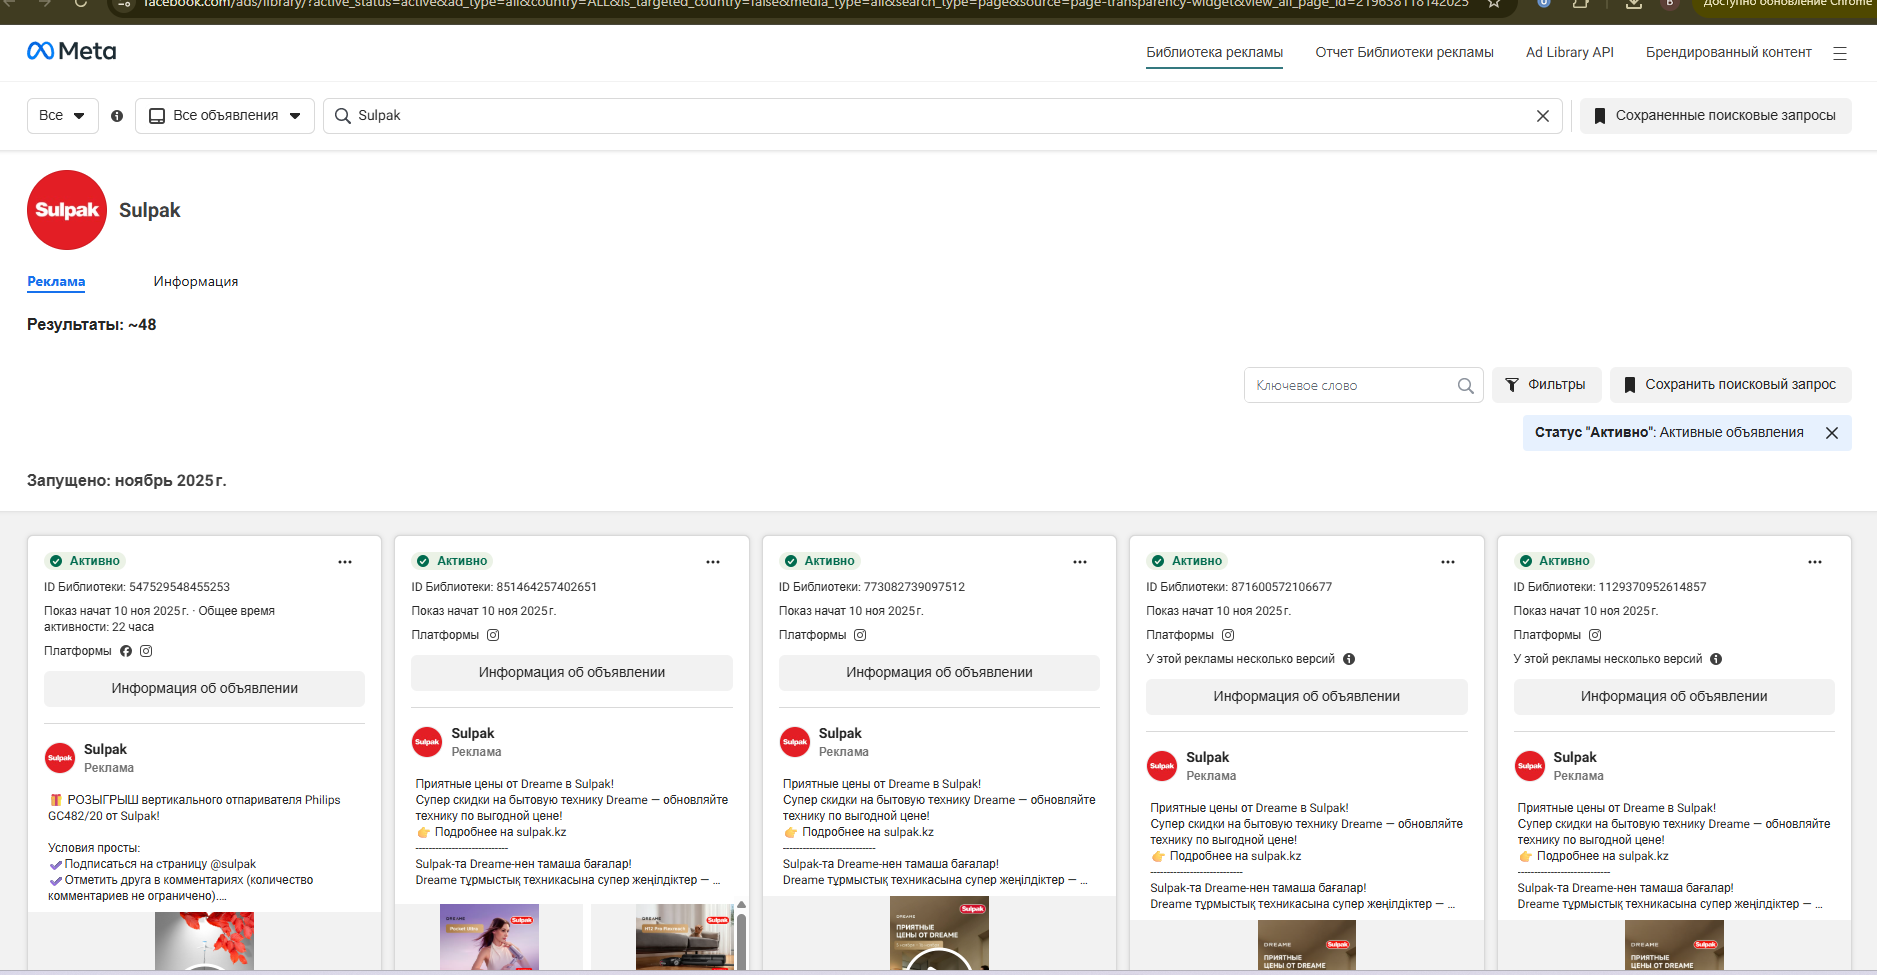This screenshot has width=1877, height=975.
Task: Open "Информация об объявлении" for ad 1129370952614857
Action: [1674, 697]
